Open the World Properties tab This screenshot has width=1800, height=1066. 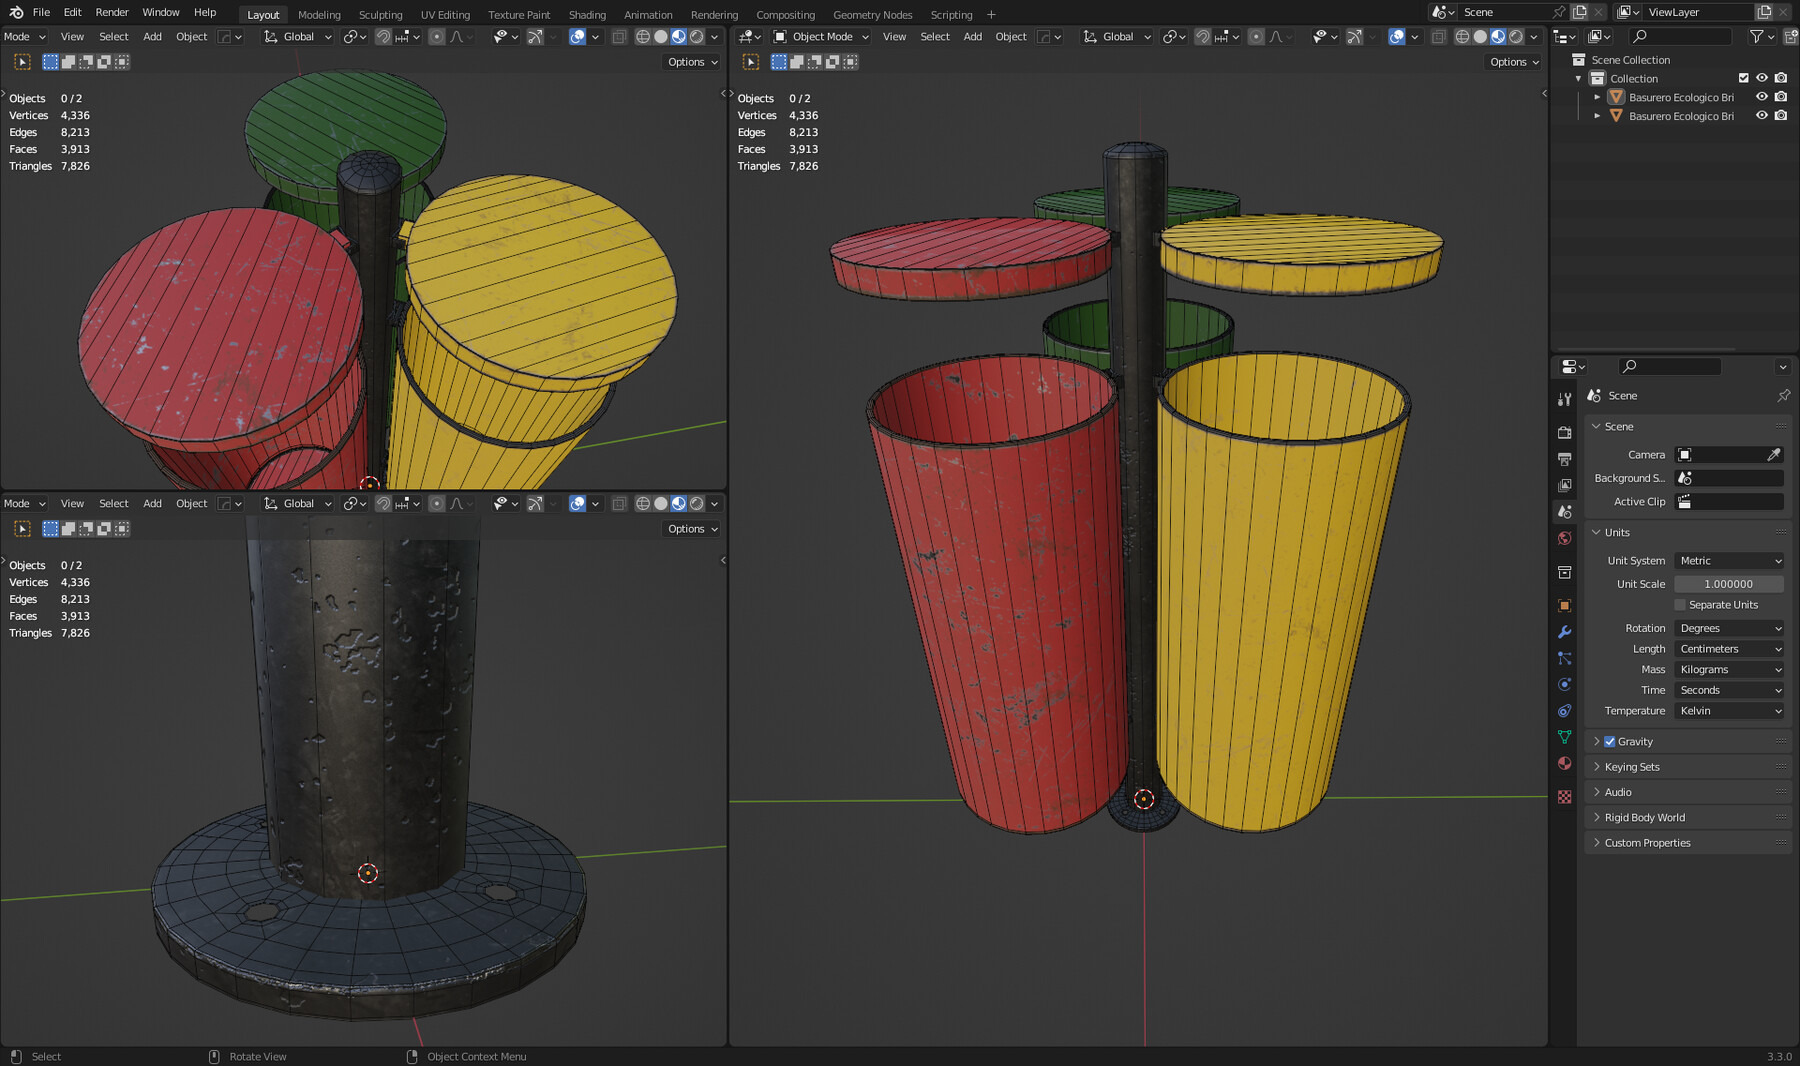(1565, 537)
